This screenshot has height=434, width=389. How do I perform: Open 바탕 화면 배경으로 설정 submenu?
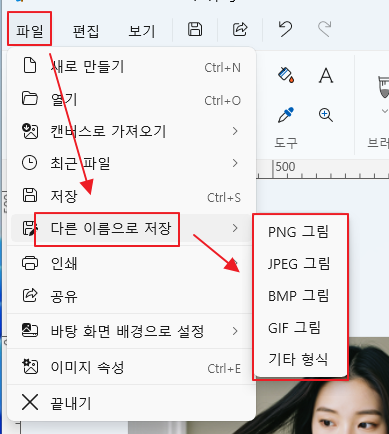click(131, 331)
